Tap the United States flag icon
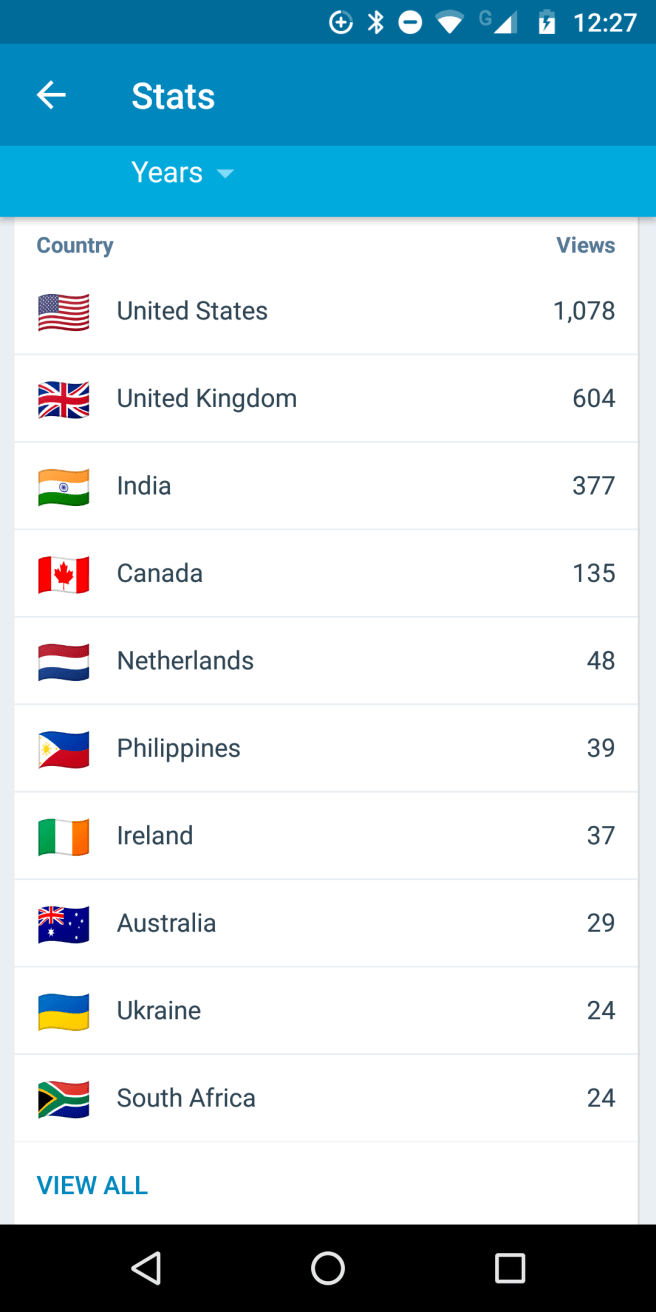Image resolution: width=656 pixels, height=1312 pixels. [64, 312]
